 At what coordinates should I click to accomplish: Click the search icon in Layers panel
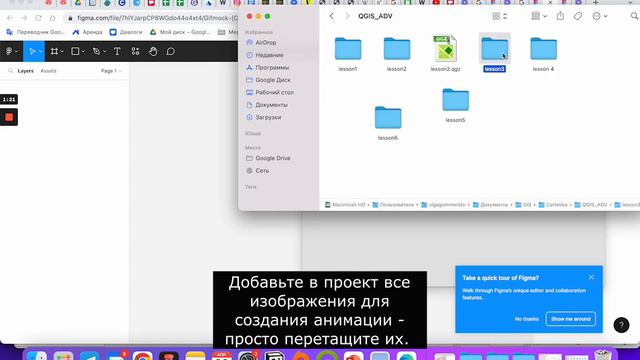10,71
